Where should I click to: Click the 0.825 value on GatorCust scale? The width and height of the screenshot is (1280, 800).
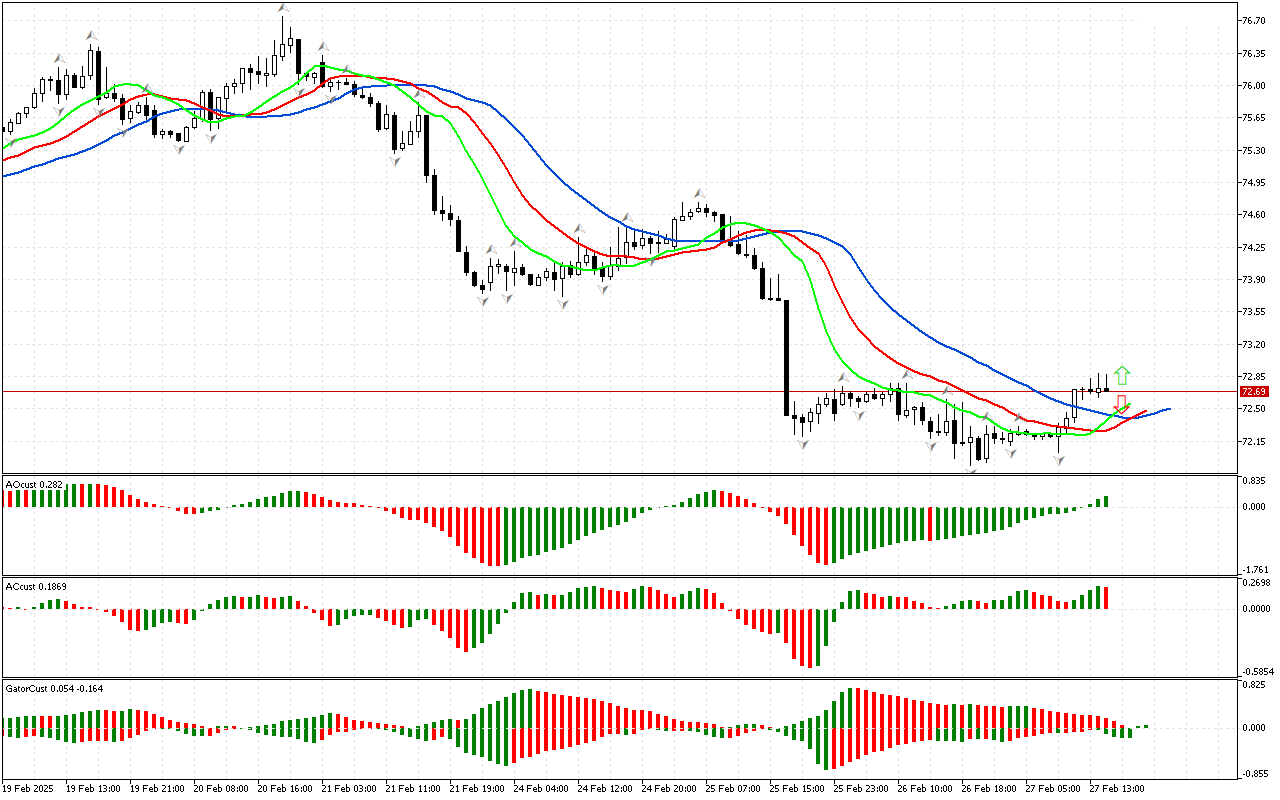(x=1253, y=684)
